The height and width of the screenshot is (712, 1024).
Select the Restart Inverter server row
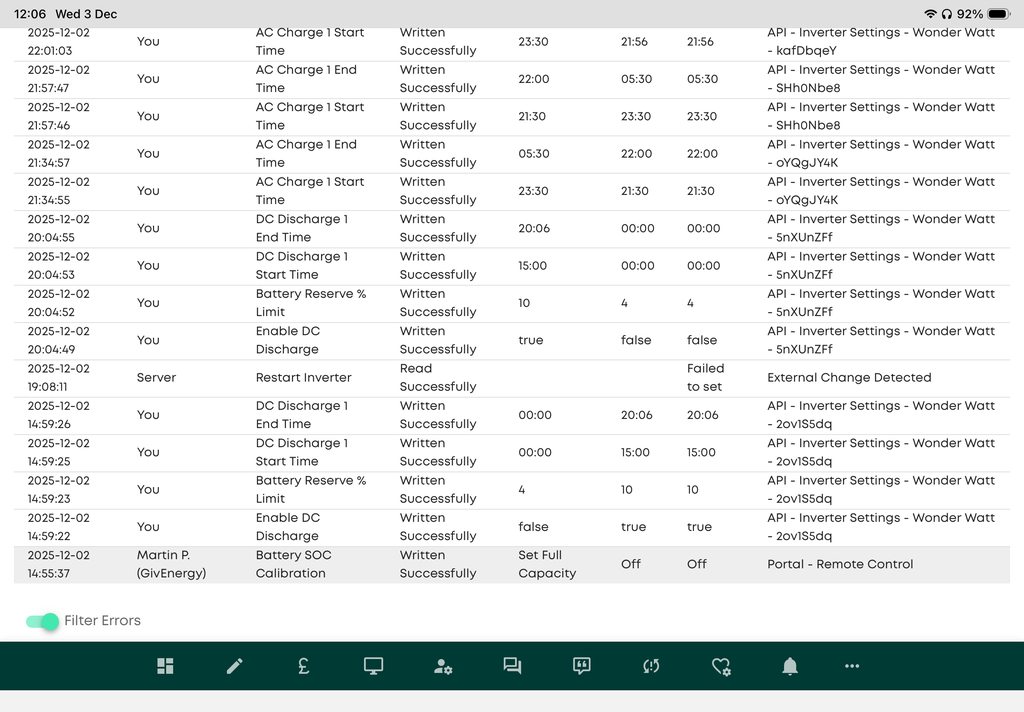(304, 378)
